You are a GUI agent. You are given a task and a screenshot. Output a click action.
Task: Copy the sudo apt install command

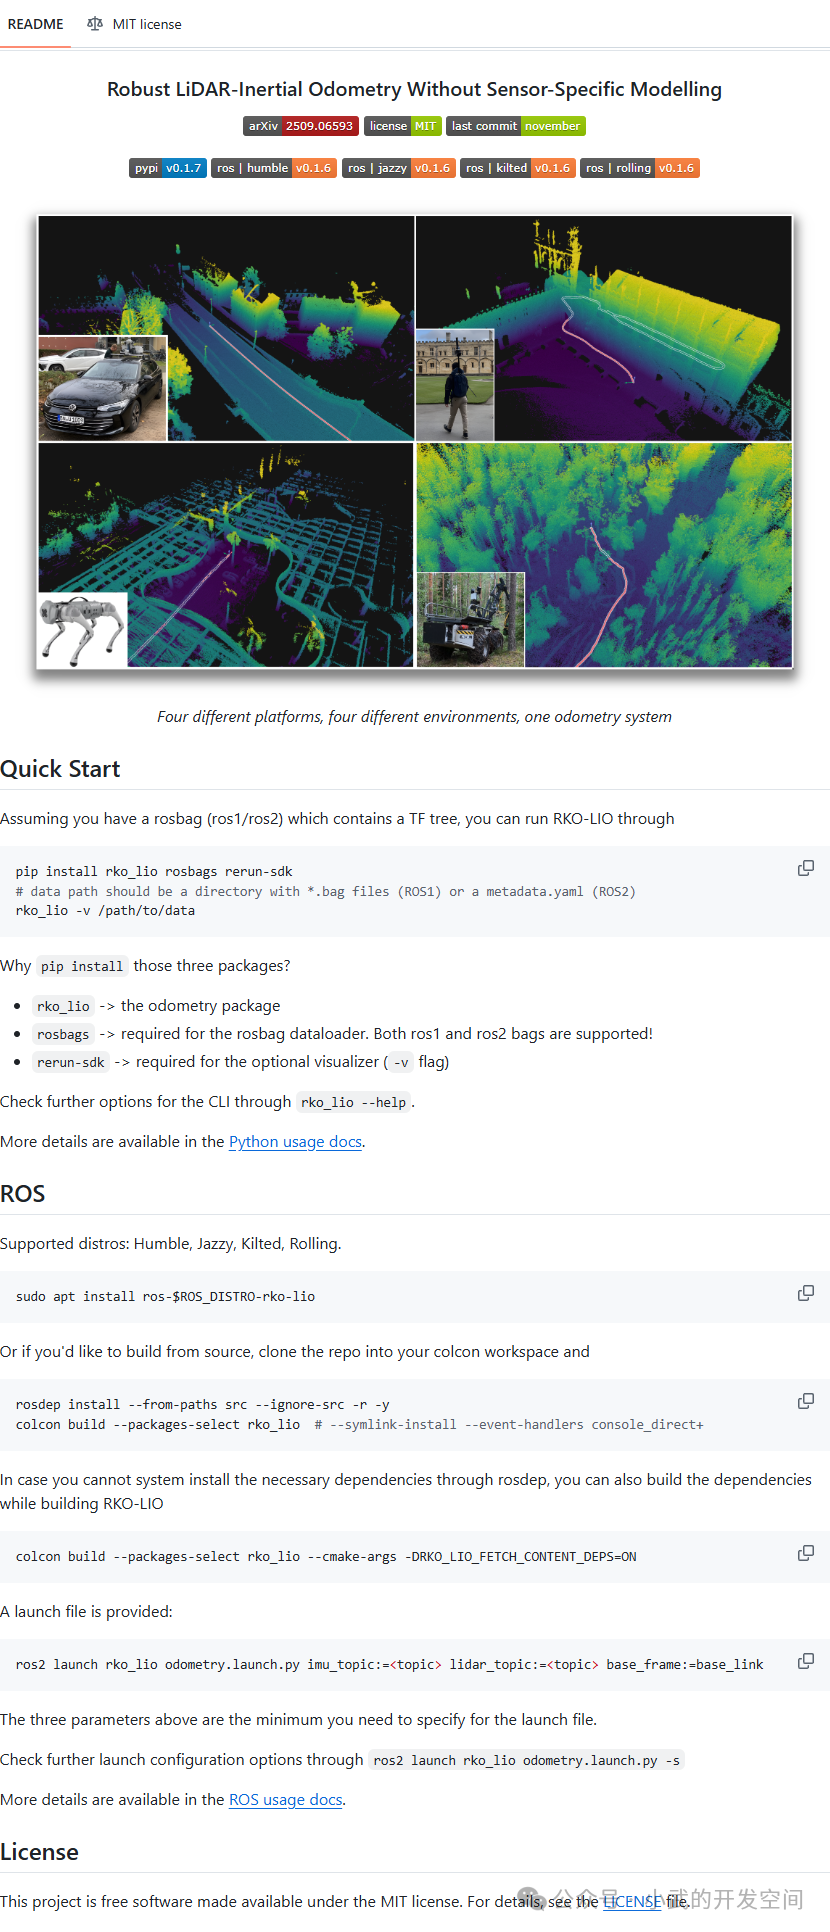click(806, 1293)
